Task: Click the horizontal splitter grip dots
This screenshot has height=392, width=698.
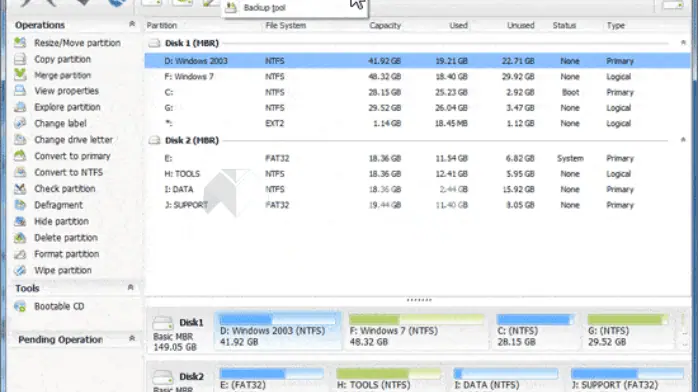Action: (x=419, y=300)
